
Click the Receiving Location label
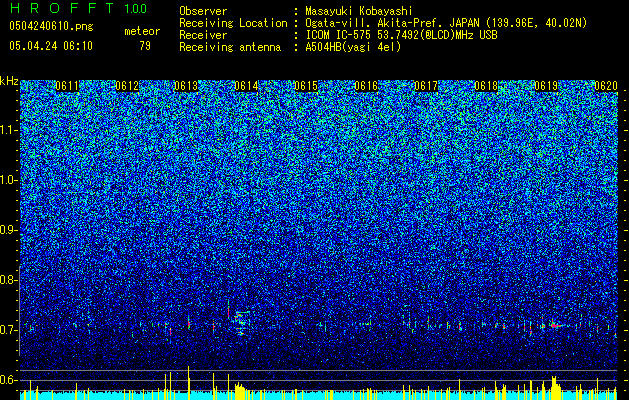tap(233, 23)
